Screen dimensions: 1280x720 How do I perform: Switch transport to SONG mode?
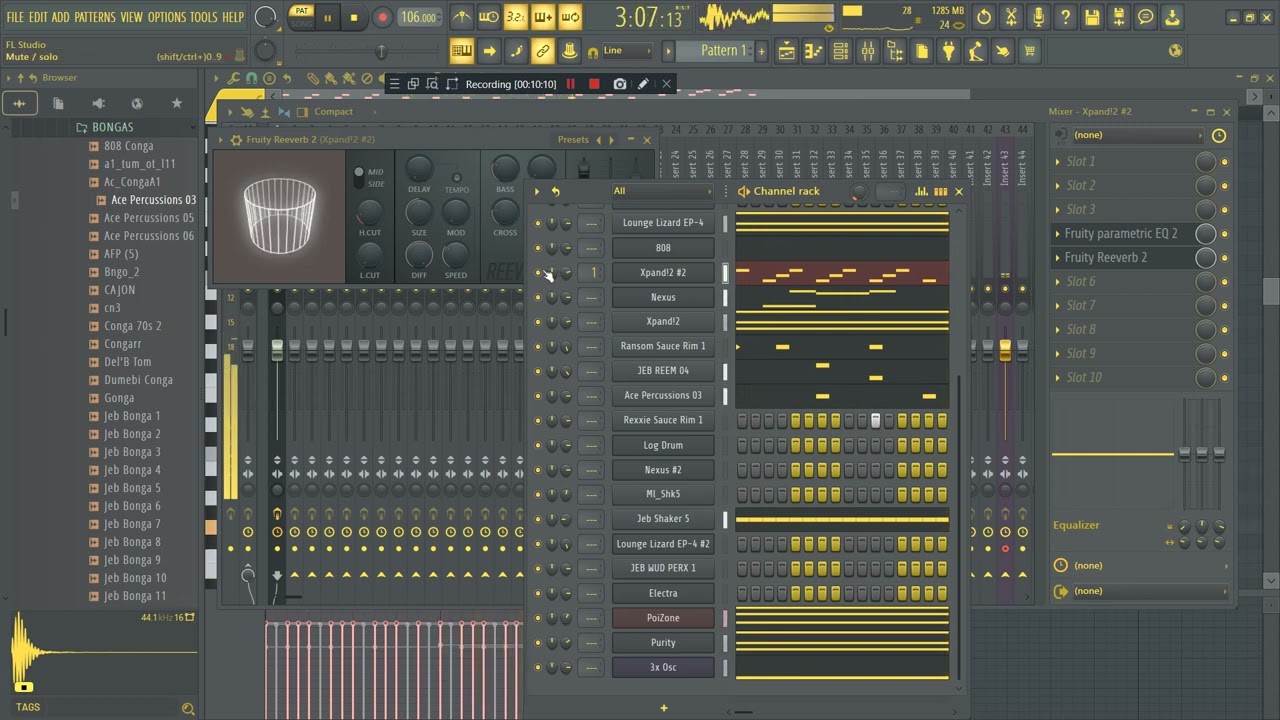coord(301,23)
